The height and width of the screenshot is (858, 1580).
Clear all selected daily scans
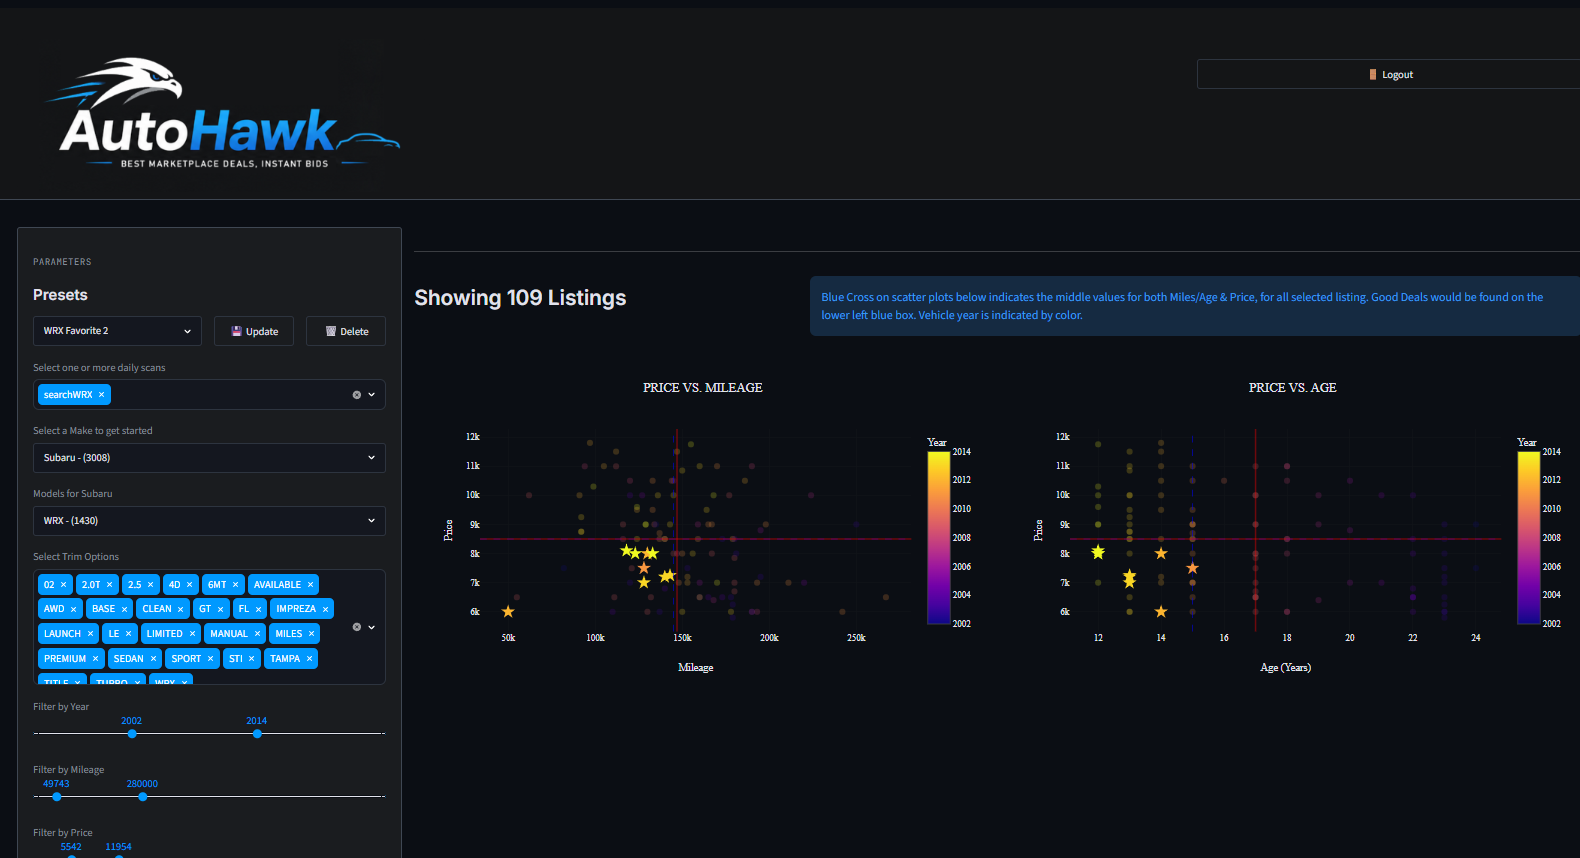[356, 395]
